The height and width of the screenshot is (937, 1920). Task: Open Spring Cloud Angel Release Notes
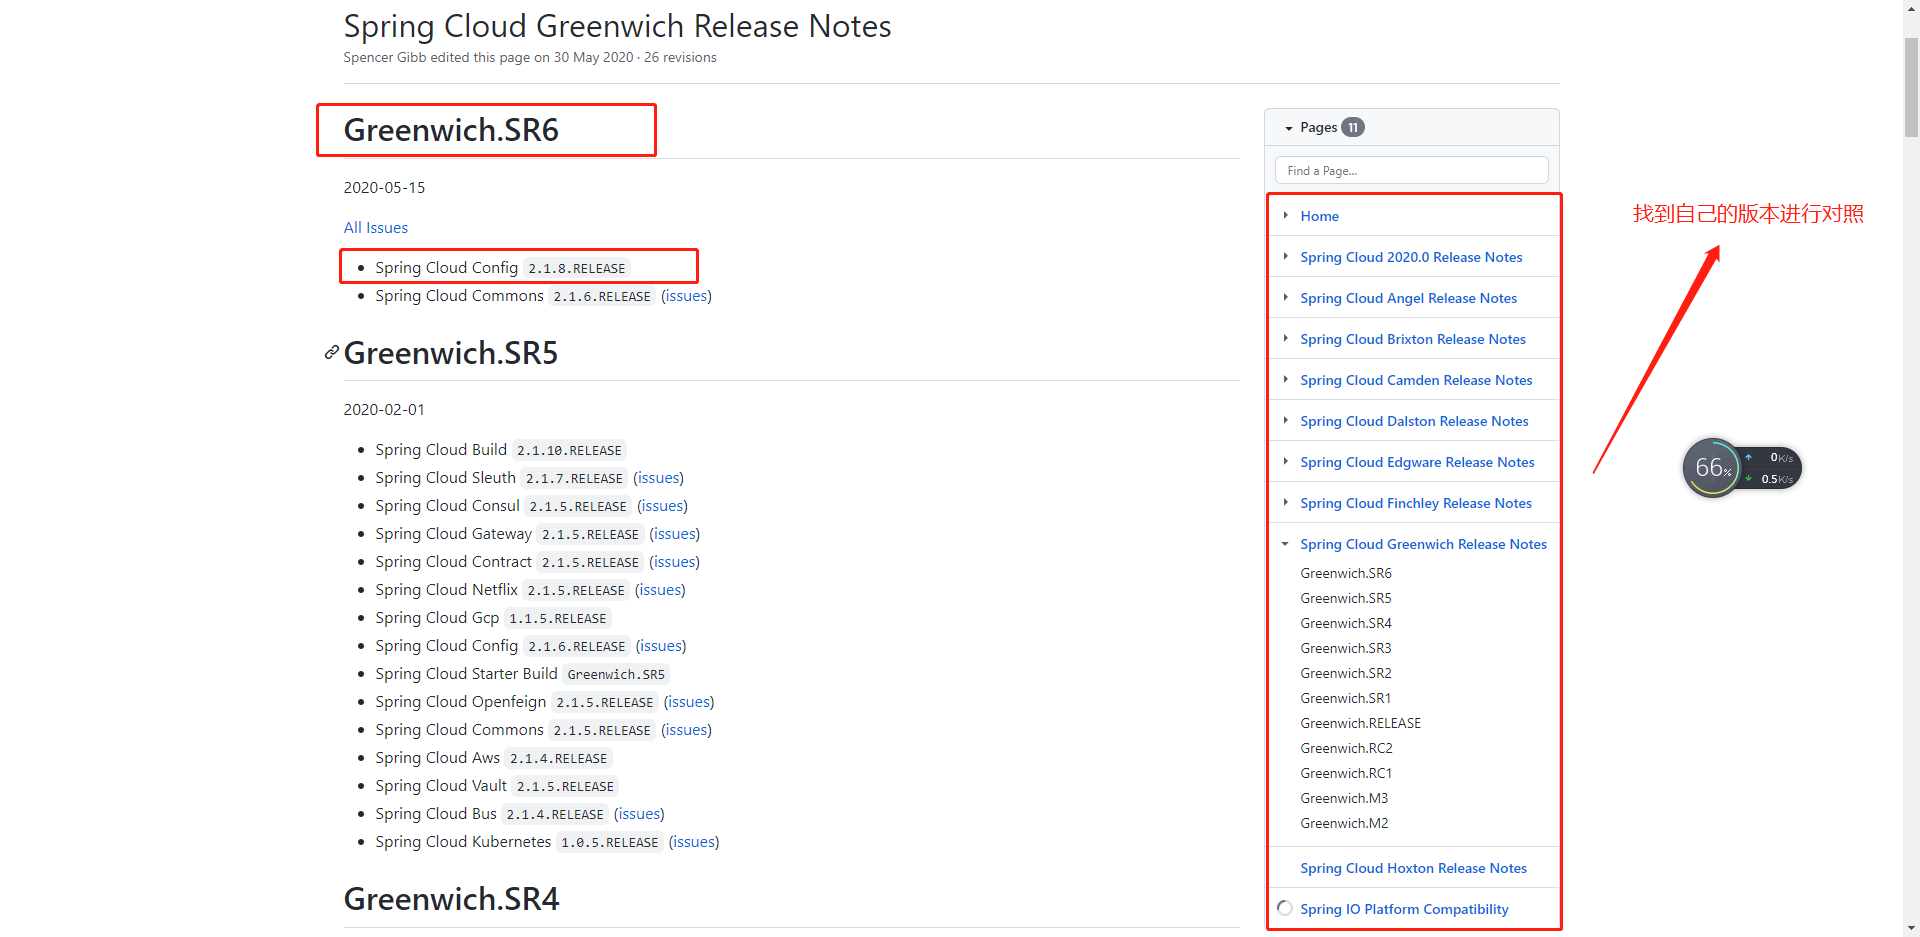pyautogui.click(x=1408, y=298)
